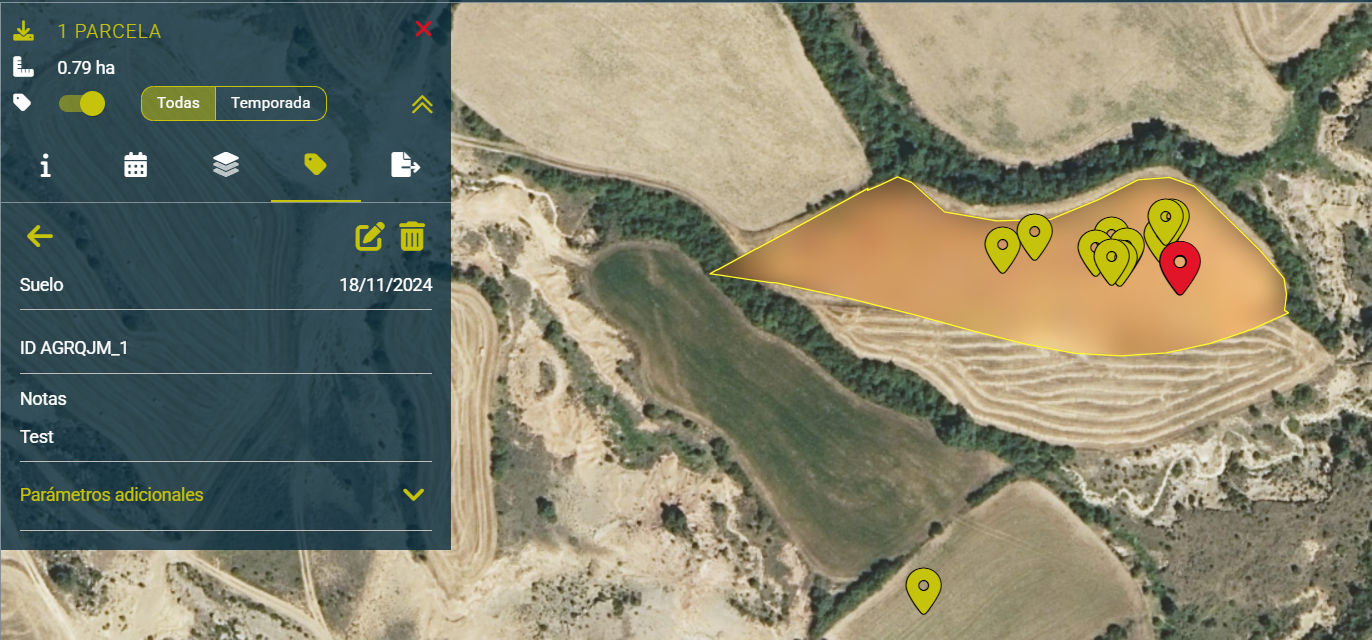Screen dimensions: 1372x640
Task: Open the export file icon
Action: coord(405,165)
